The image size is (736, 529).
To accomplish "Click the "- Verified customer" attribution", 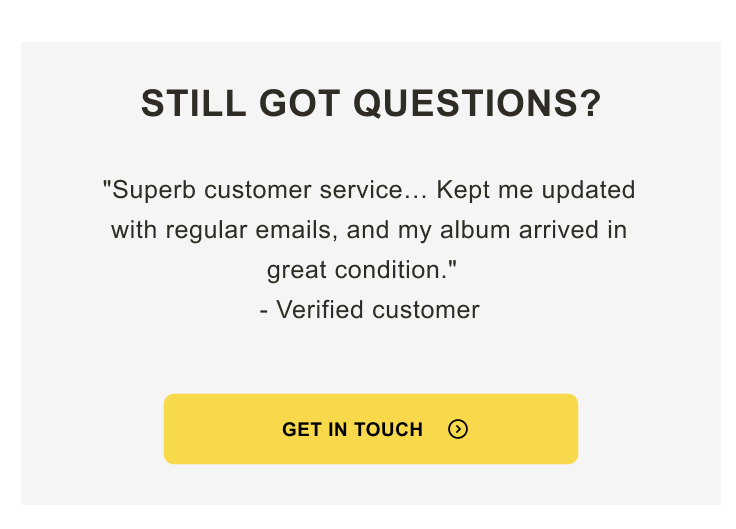I will [x=369, y=310].
